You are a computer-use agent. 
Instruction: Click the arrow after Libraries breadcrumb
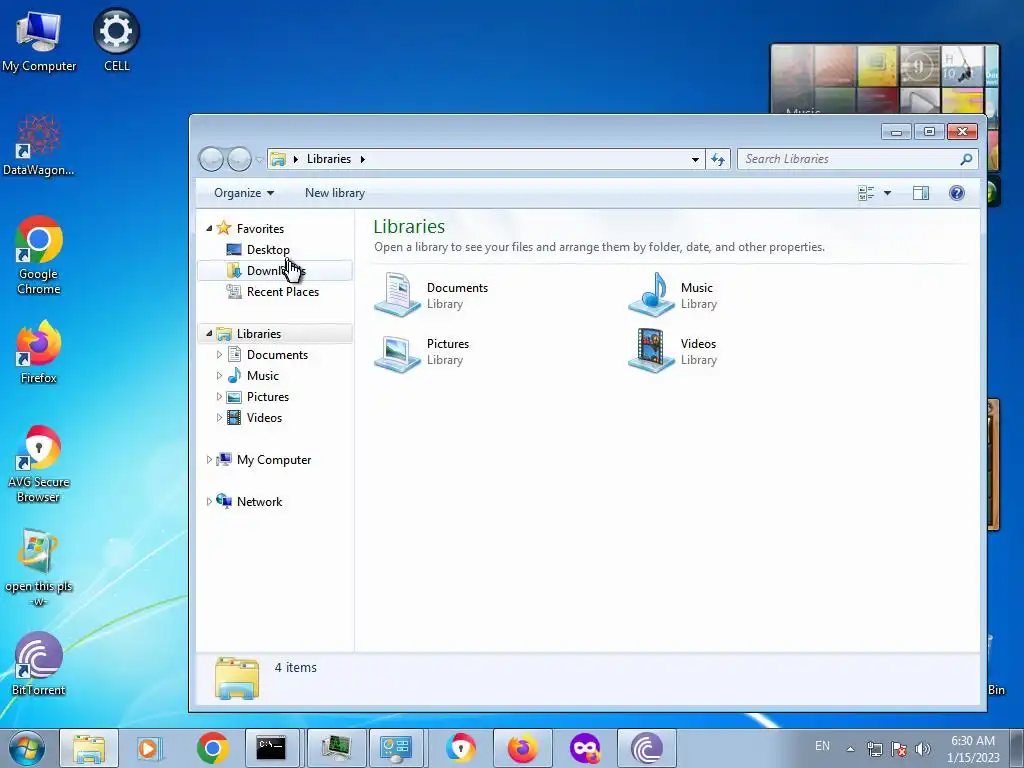(362, 159)
